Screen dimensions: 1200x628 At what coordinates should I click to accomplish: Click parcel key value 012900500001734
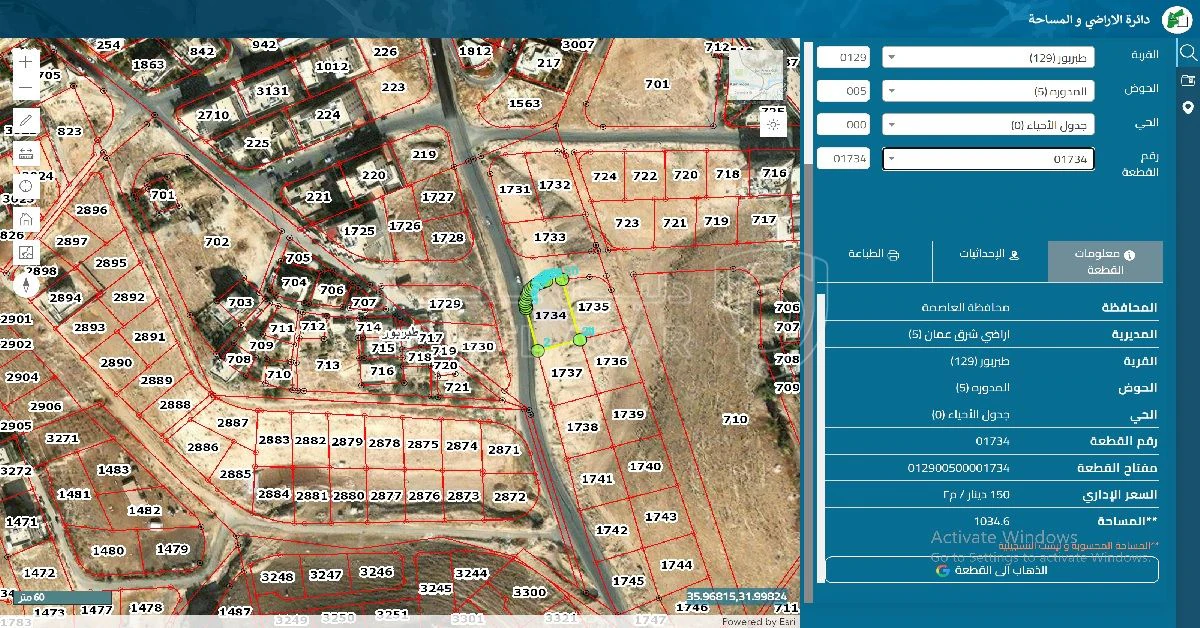[x=958, y=468]
